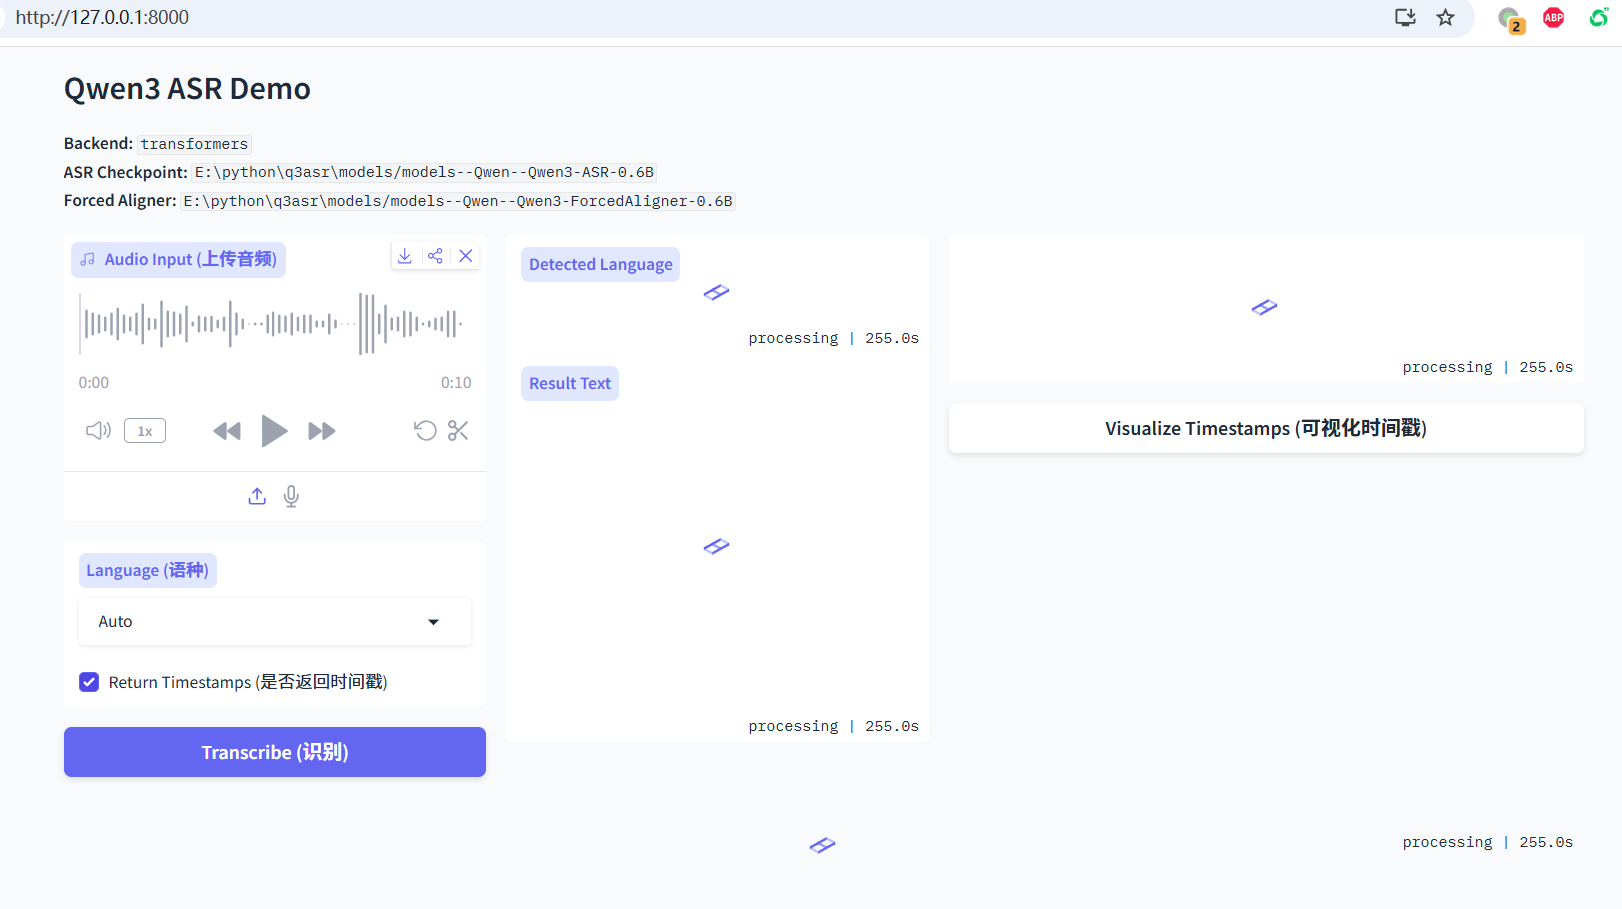Viewport: 1622px width, 909px height.
Task: Play the uploaded audio clip
Action: (x=274, y=431)
